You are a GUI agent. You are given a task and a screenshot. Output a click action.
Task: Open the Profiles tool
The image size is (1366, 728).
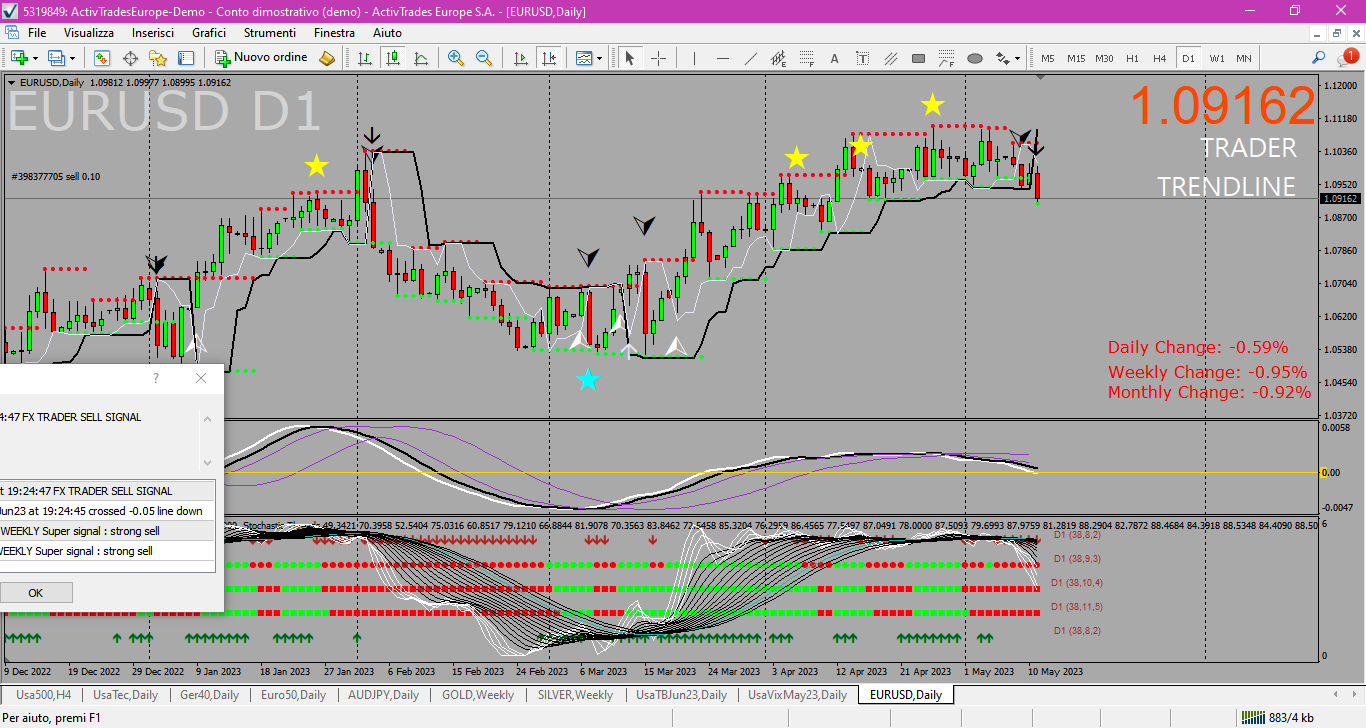(x=57, y=58)
